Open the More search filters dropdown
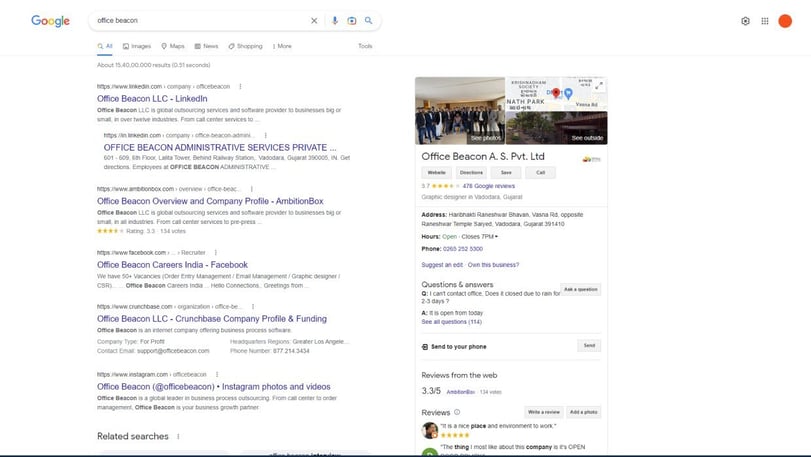Image resolution: width=811 pixels, height=457 pixels. (282, 46)
